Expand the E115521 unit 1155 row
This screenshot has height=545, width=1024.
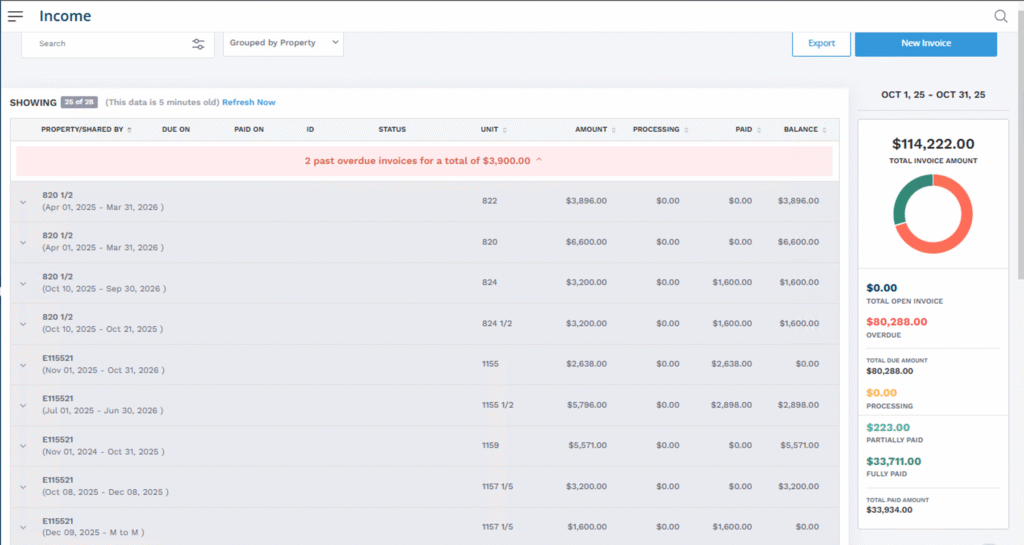point(23,365)
